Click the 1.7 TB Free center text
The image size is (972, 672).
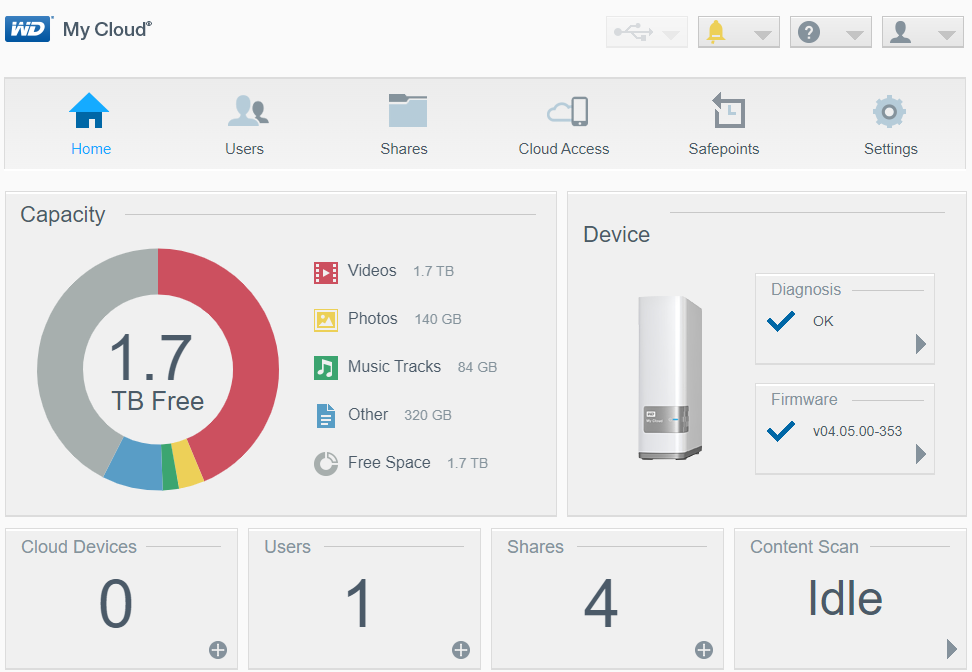[156, 372]
